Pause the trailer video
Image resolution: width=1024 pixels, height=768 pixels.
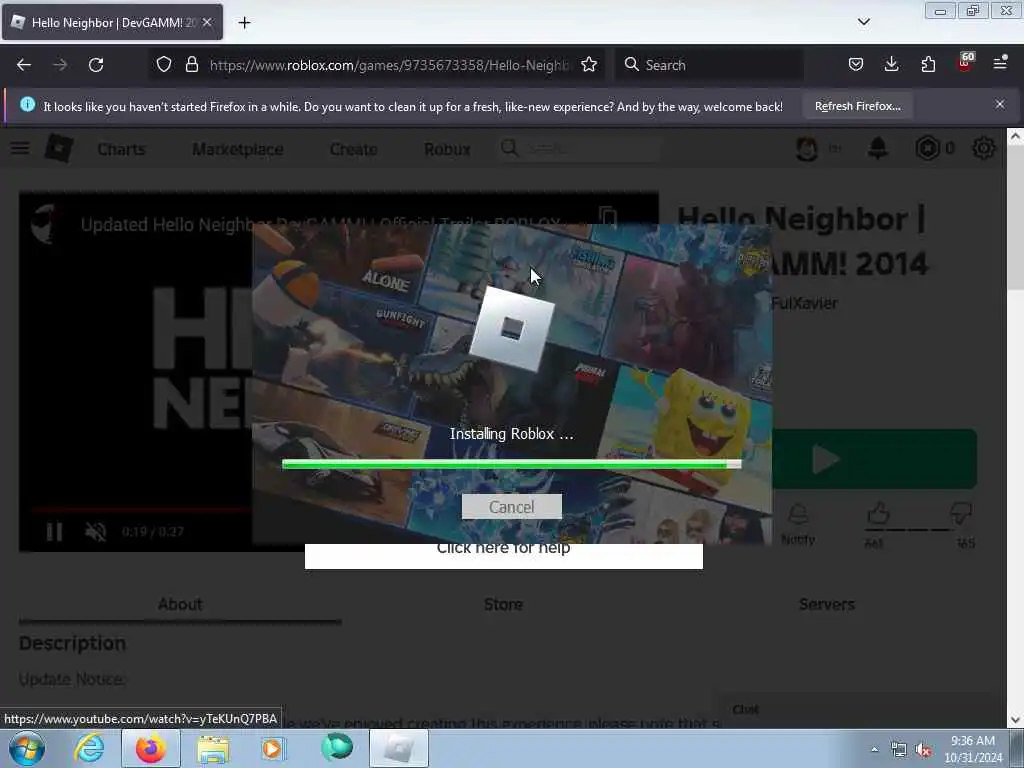(55, 532)
